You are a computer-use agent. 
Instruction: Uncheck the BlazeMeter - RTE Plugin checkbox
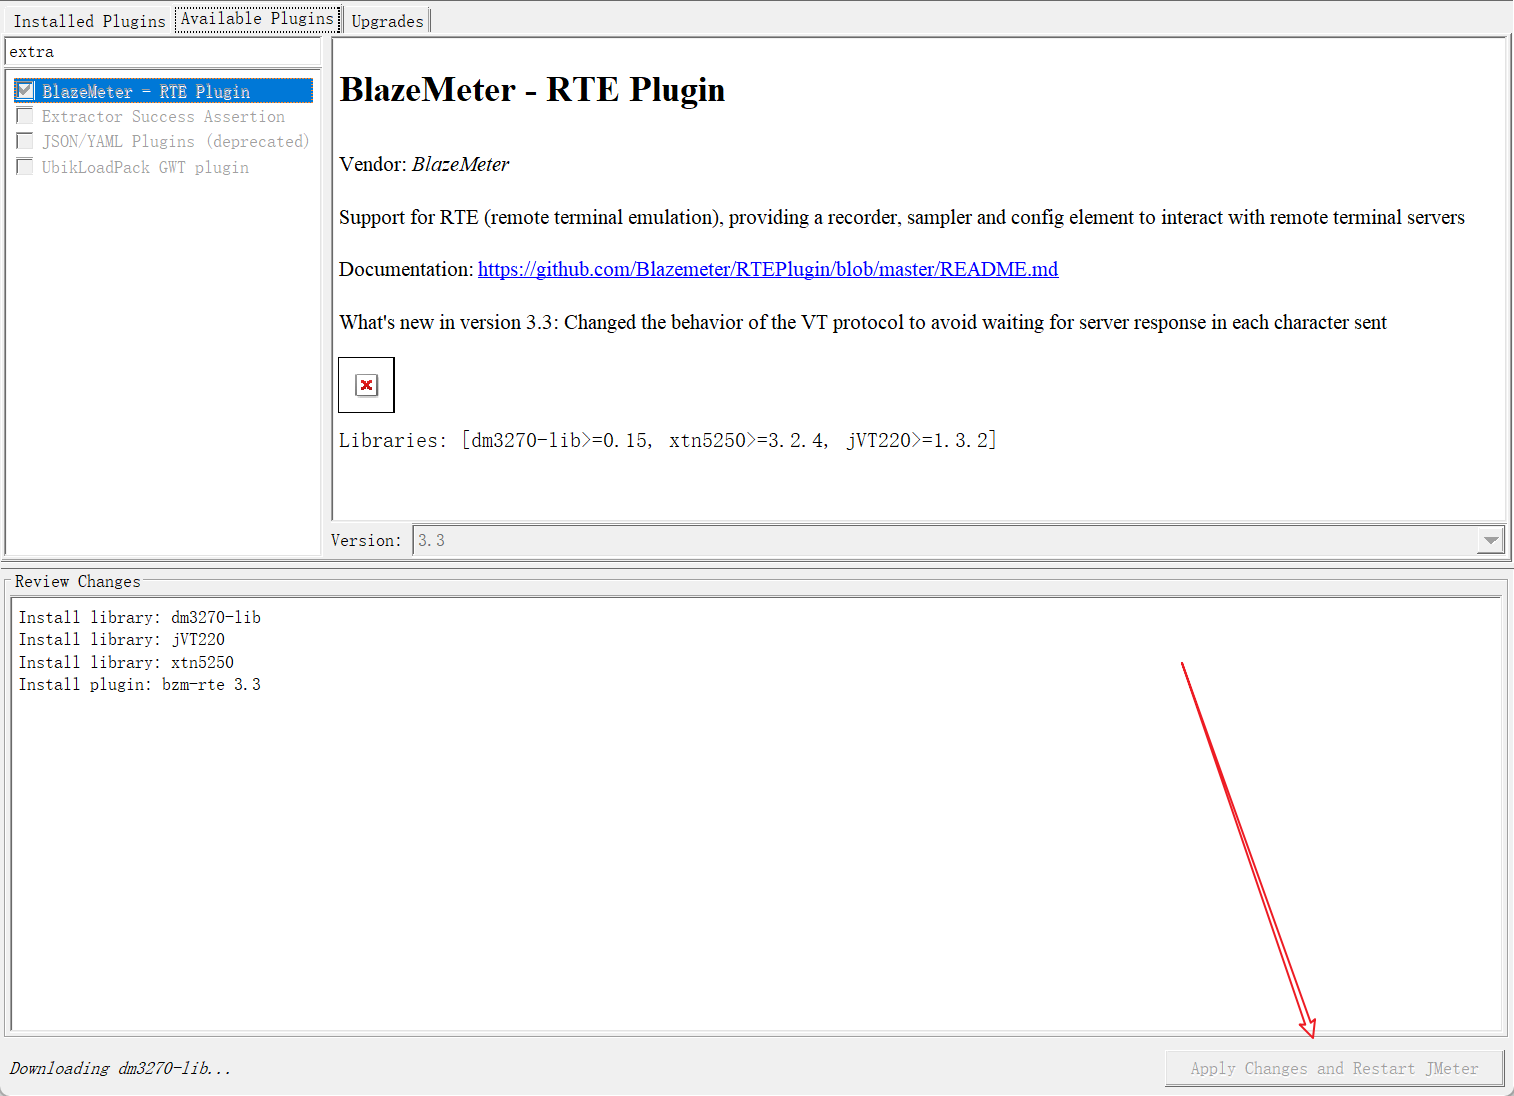click(25, 91)
